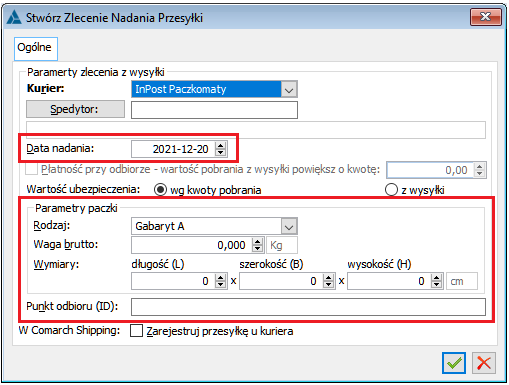Select the wg kwoty pobrania radio button

coord(160,190)
